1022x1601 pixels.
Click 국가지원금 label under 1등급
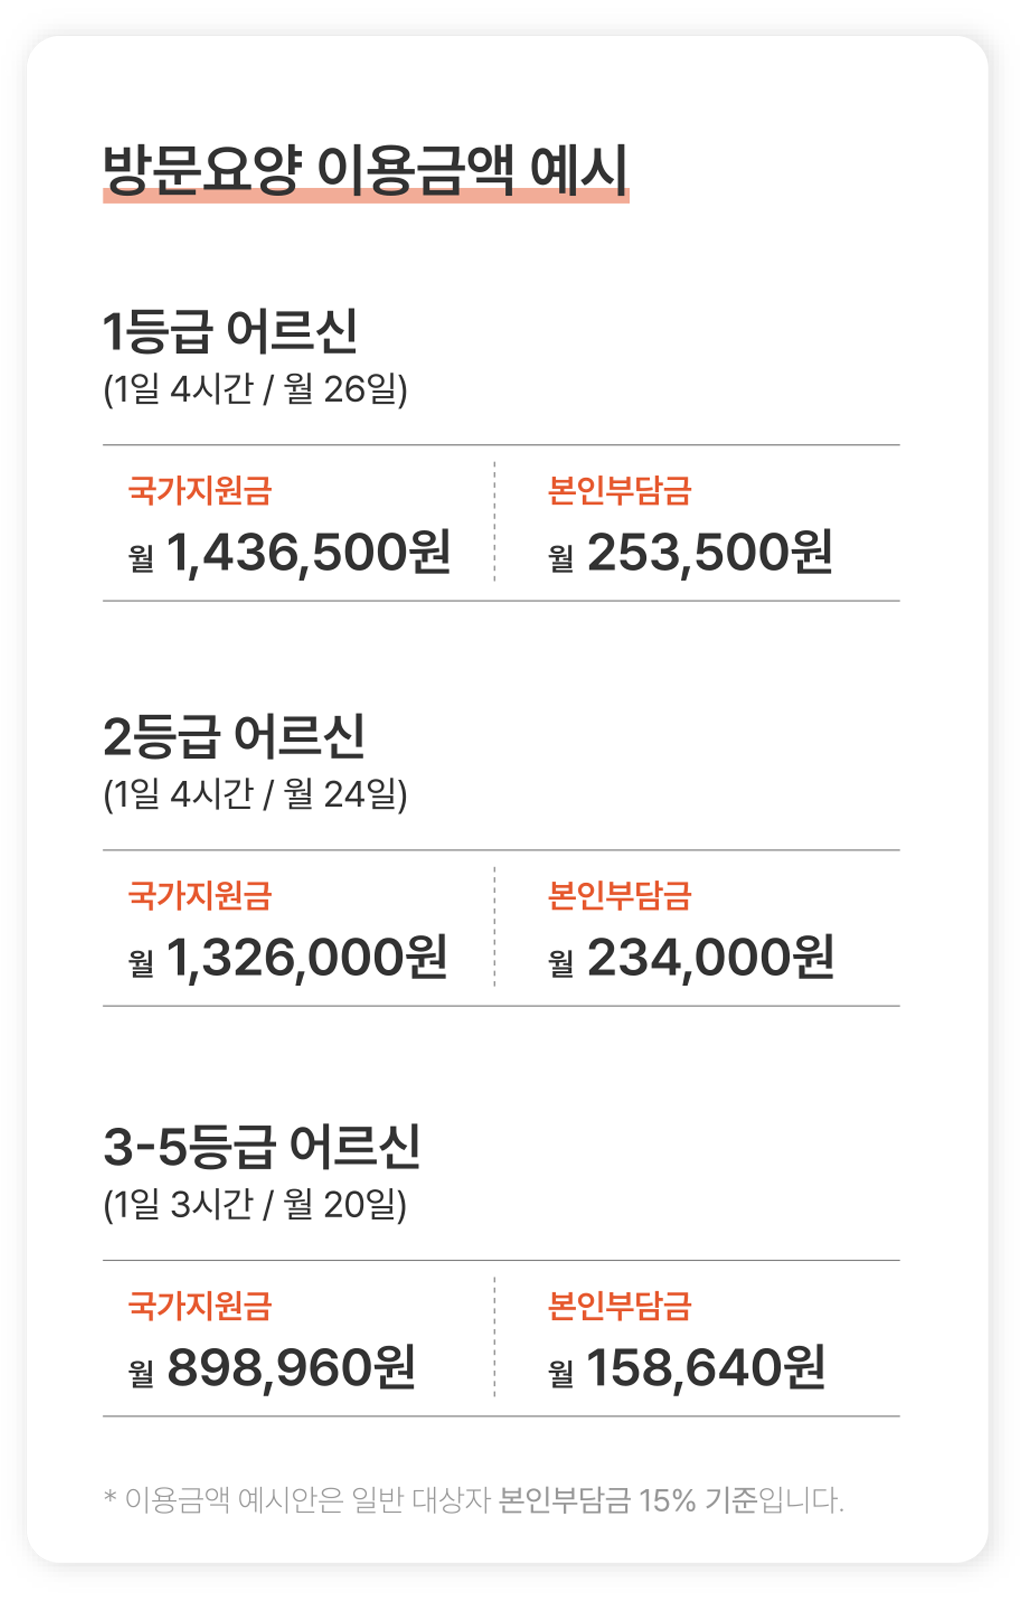[x=200, y=490]
